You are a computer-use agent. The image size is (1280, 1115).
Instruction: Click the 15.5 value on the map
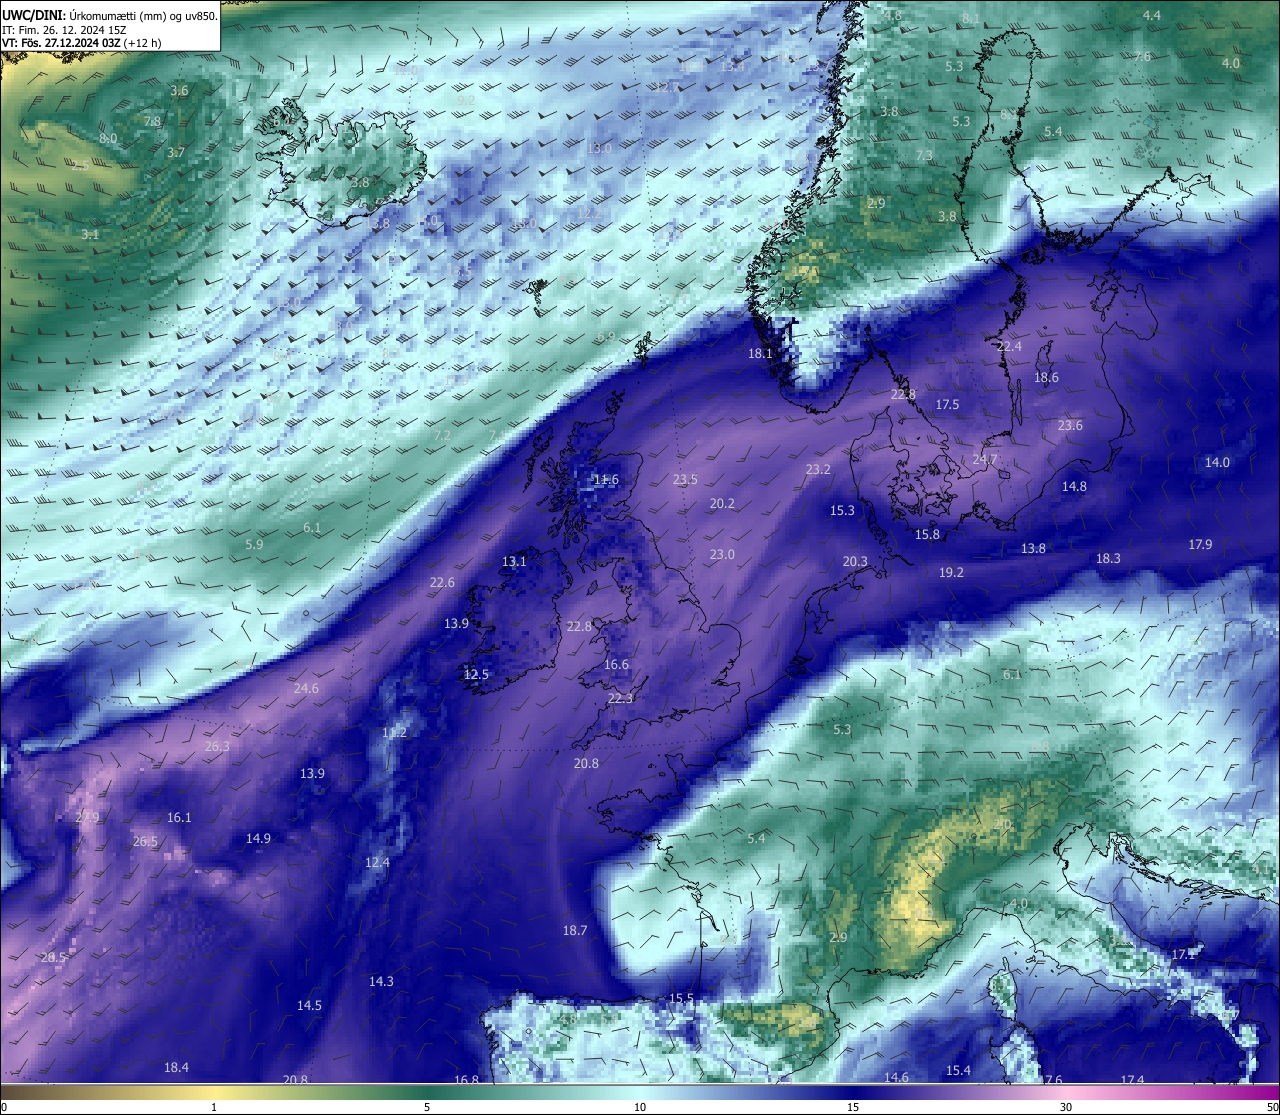pos(681,998)
